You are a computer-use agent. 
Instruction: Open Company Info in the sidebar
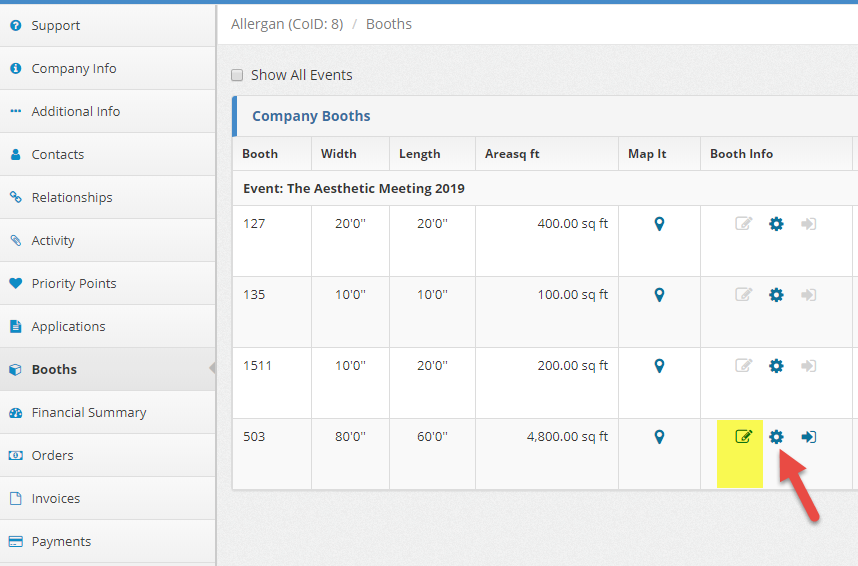(73, 68)
